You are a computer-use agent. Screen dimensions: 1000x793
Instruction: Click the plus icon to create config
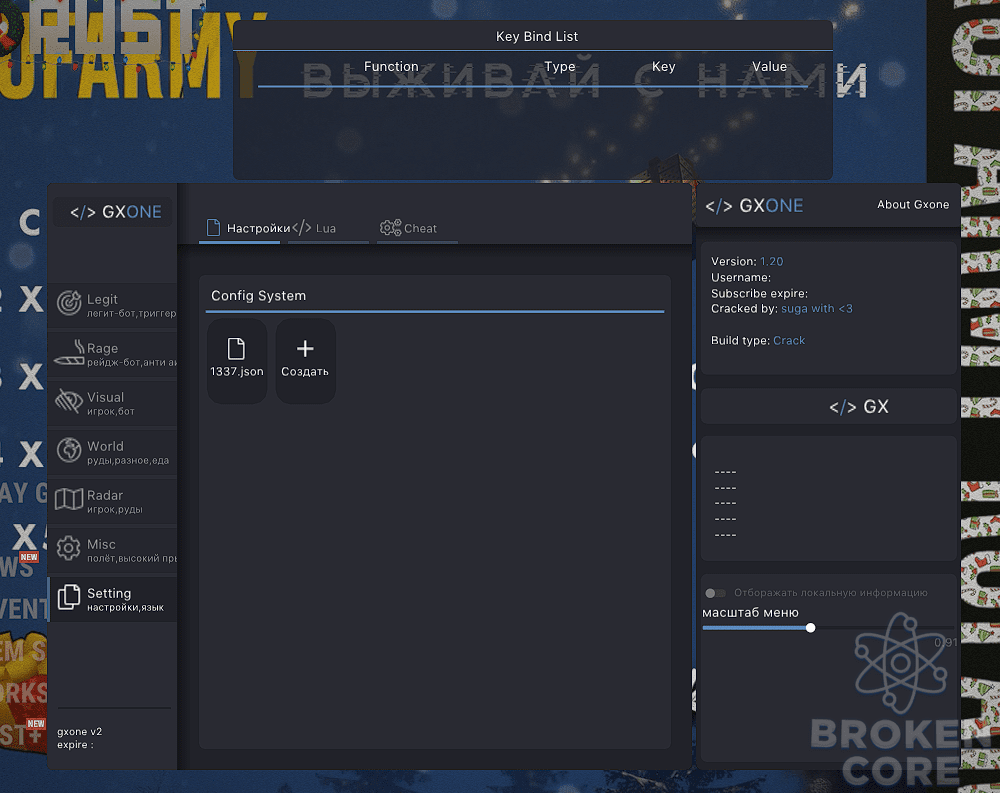click(x=305, y=348)
